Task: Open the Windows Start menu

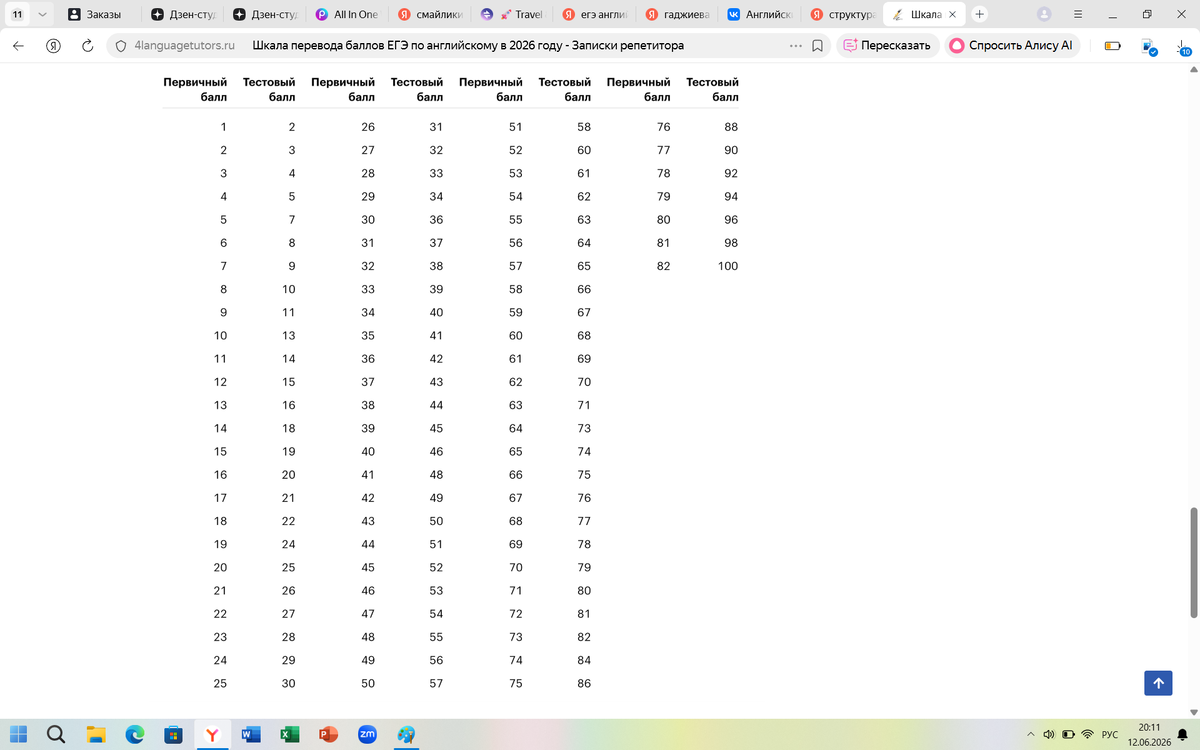Action: (x=20, y=734)
